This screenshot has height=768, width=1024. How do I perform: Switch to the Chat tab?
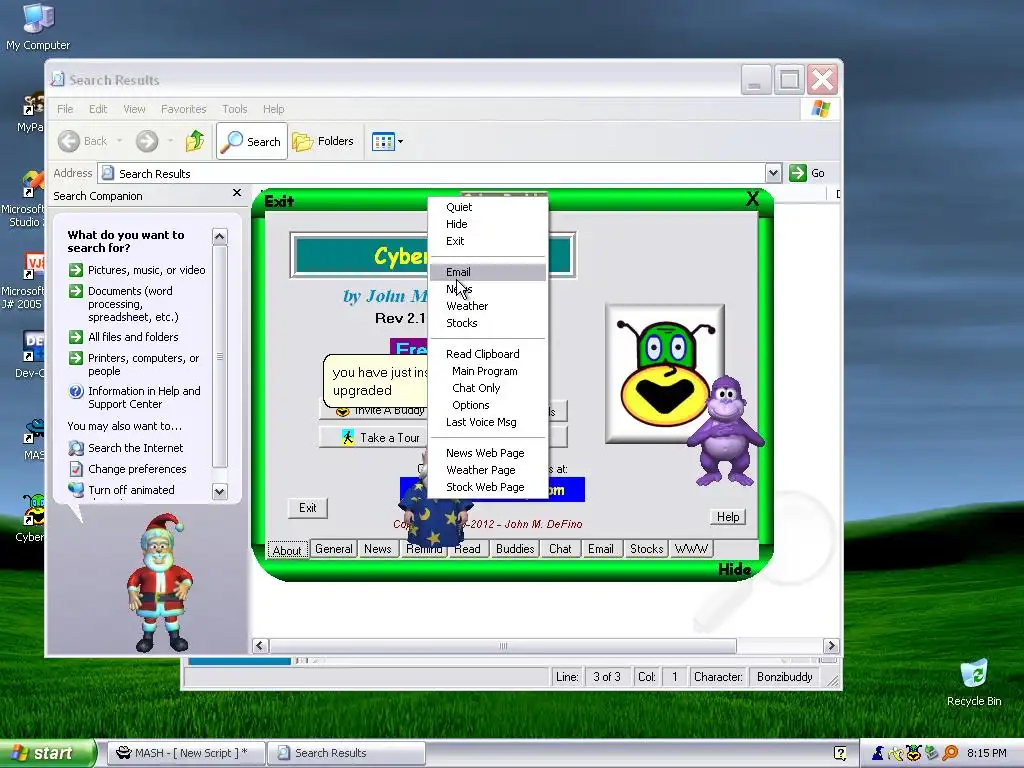pos(560,549)
